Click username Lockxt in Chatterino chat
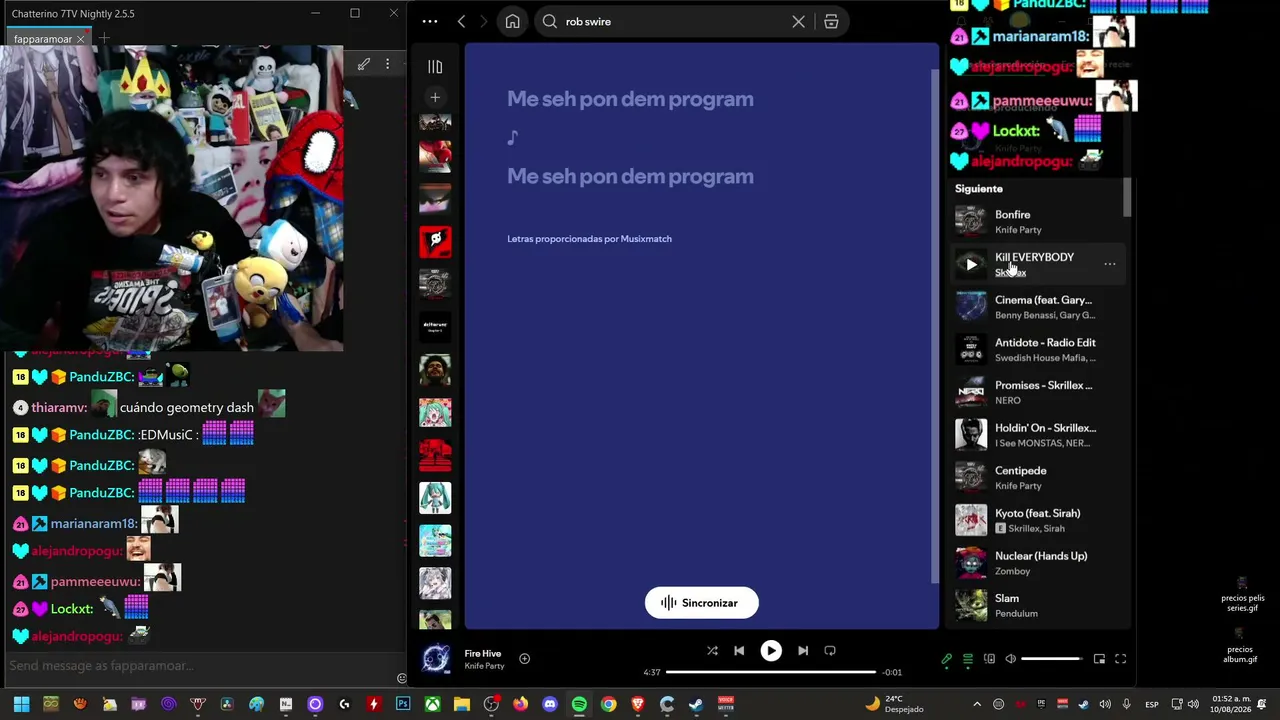Viewport: 1280px width, 720px height. [x=72, y=609]
